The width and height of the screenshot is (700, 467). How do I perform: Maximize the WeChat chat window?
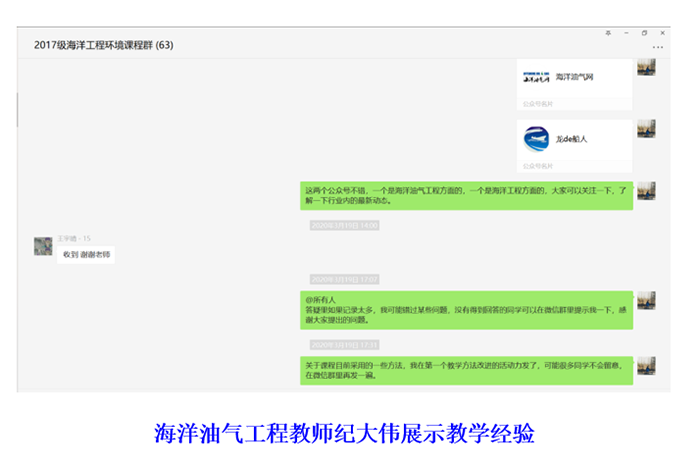pyautogui.click(x=644, y=33)
